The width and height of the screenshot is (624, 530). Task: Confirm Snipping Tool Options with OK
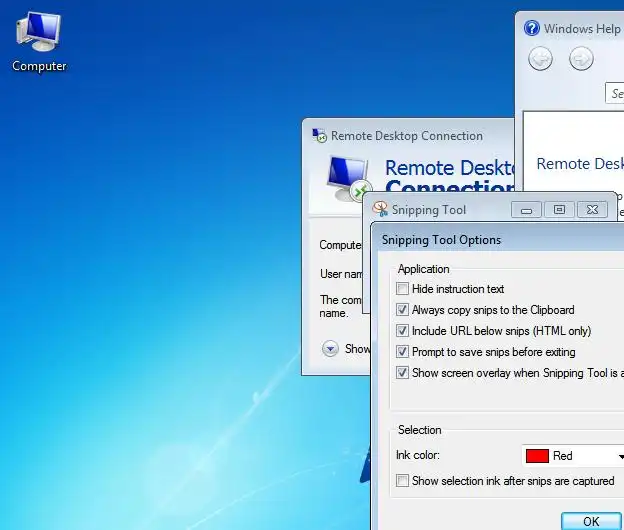click(x=591, y=521)
